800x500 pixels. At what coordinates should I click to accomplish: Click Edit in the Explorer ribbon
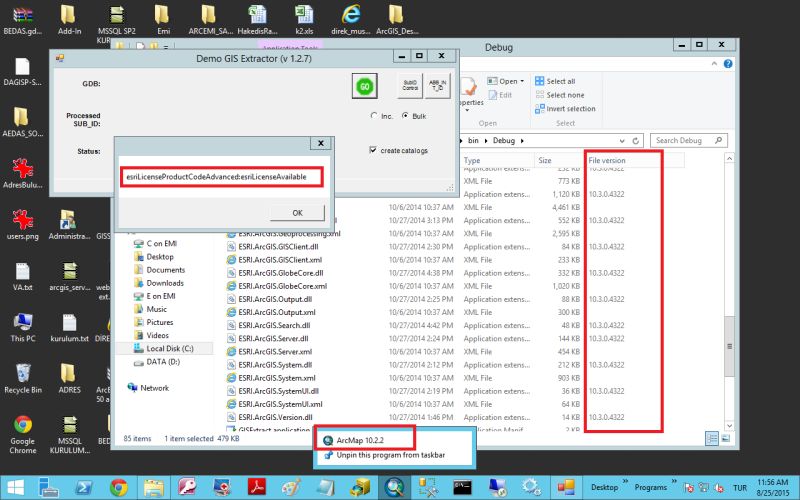(x=500, y=95)
